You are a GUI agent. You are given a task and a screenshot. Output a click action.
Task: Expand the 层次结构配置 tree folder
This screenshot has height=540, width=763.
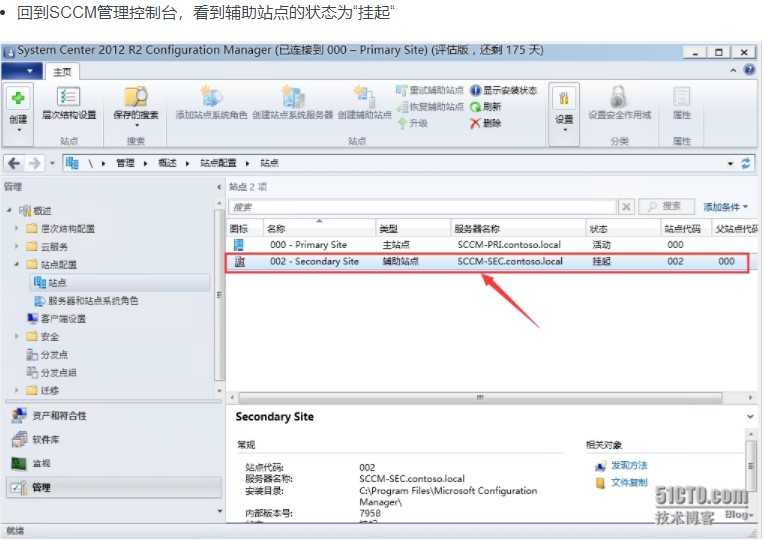click(x=18, y=228)
